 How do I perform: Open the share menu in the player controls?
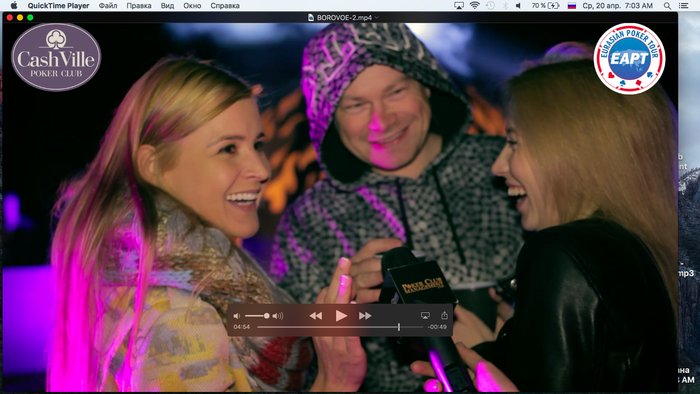click(444, 315)
